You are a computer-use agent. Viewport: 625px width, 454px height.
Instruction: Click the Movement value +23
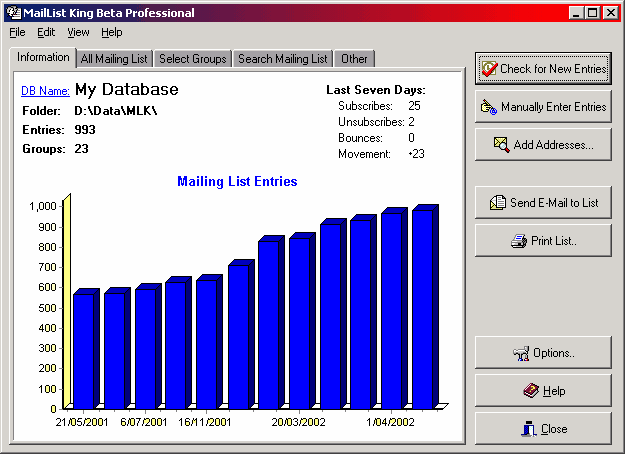417,154
